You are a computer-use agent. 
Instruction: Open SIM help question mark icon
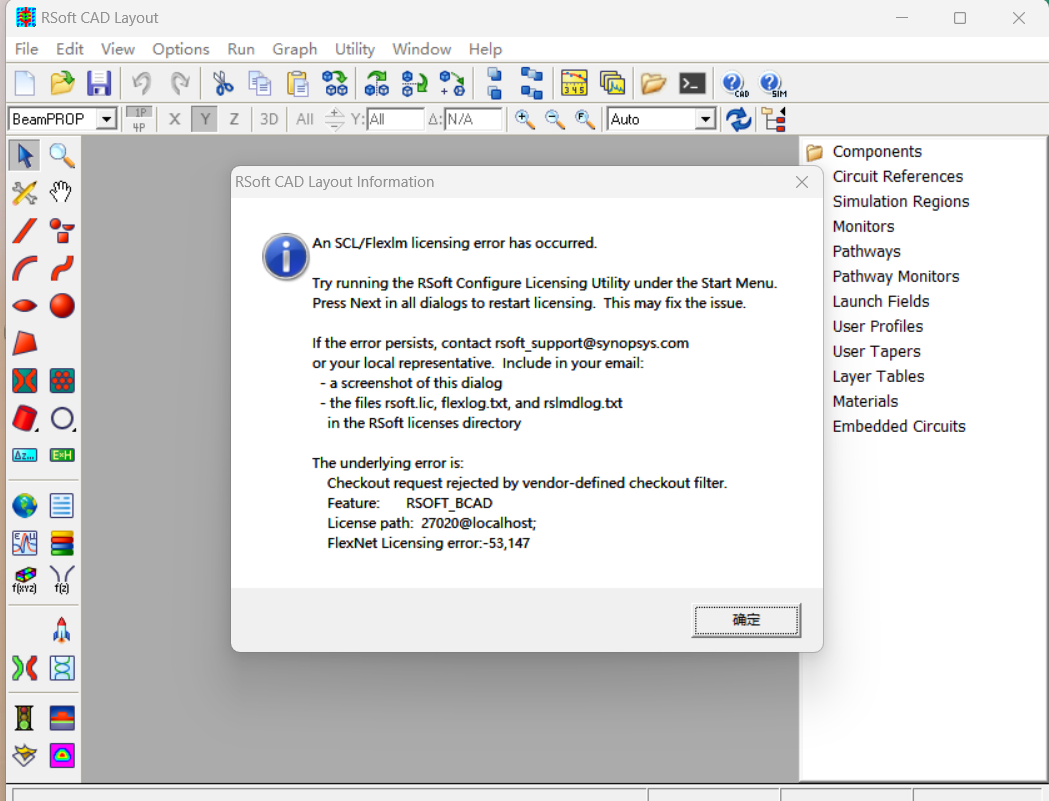[x=773, y=84]
